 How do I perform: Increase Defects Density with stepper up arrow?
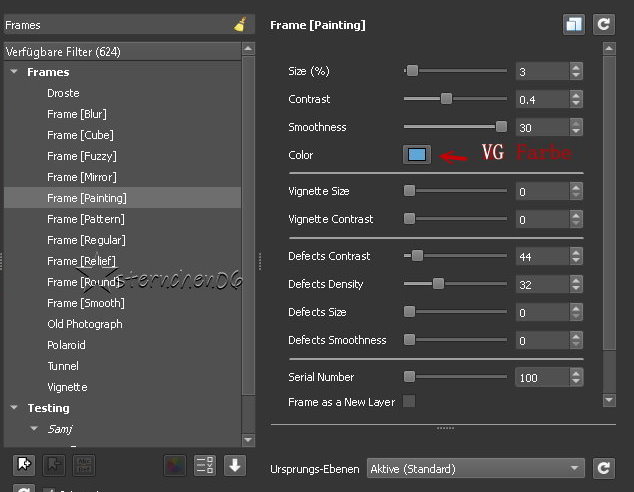(576, 280)
